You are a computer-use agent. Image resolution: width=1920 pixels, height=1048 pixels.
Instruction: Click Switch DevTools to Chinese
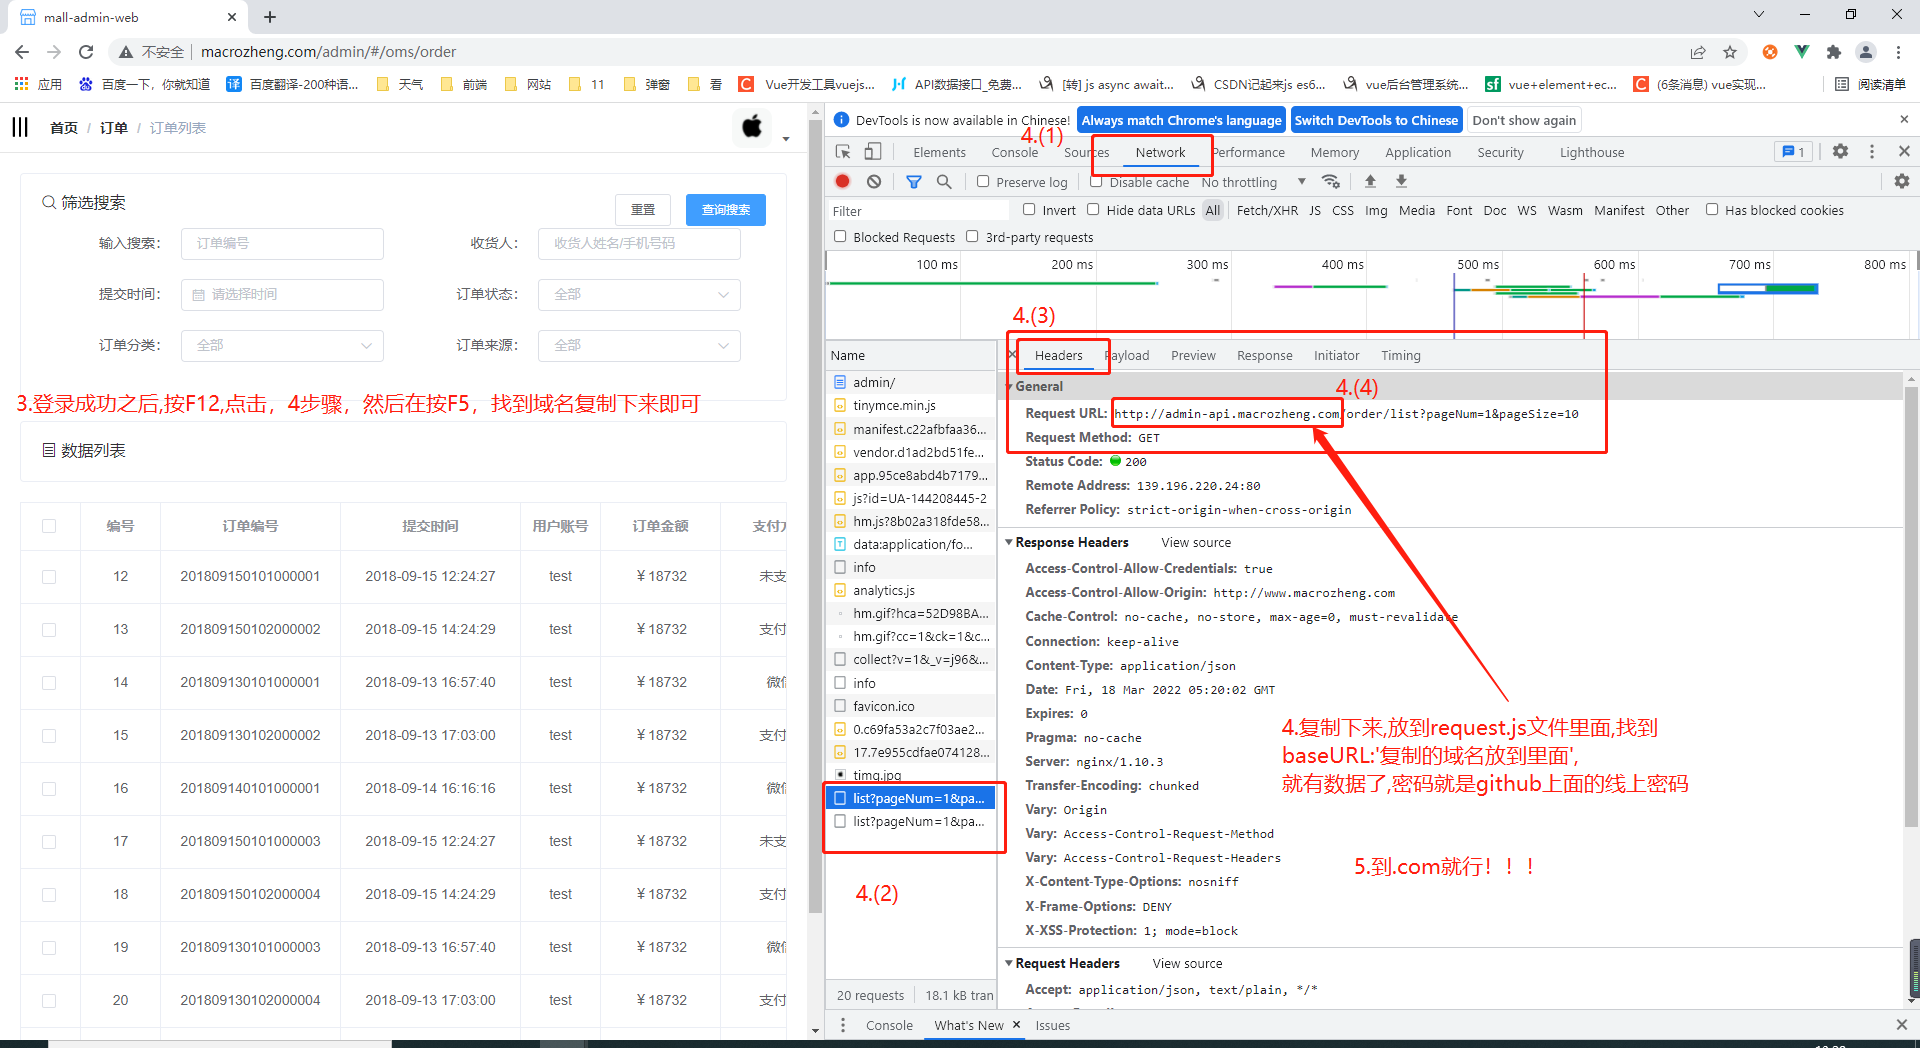[1376, 120]
